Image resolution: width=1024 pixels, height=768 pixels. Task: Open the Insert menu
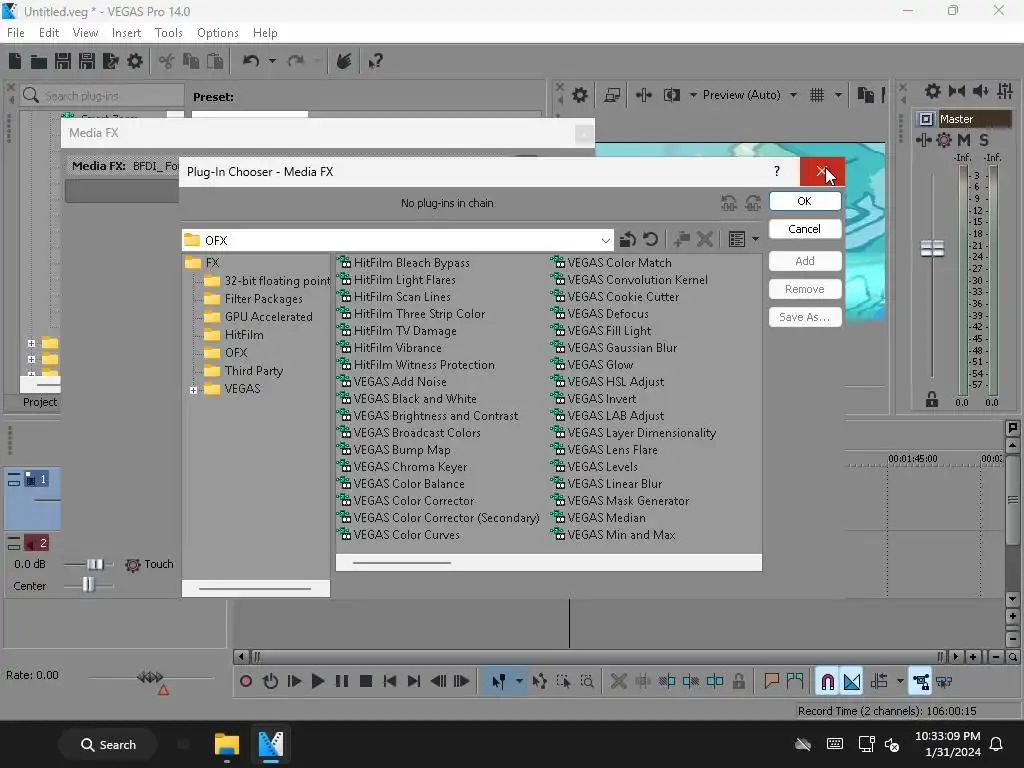(126, 33)
